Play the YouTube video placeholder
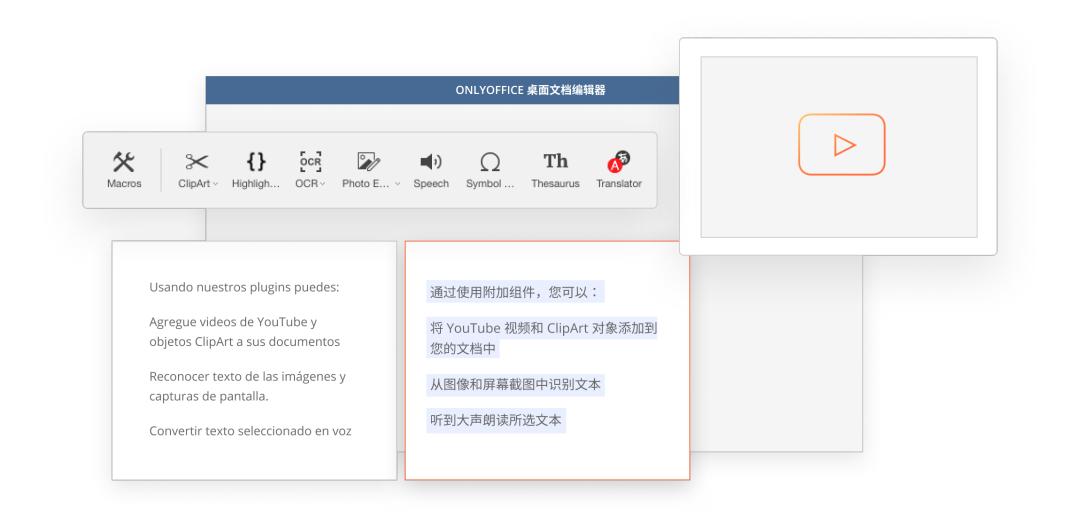The height and width of the screenshot is (517, 1080). coord(842,145)
